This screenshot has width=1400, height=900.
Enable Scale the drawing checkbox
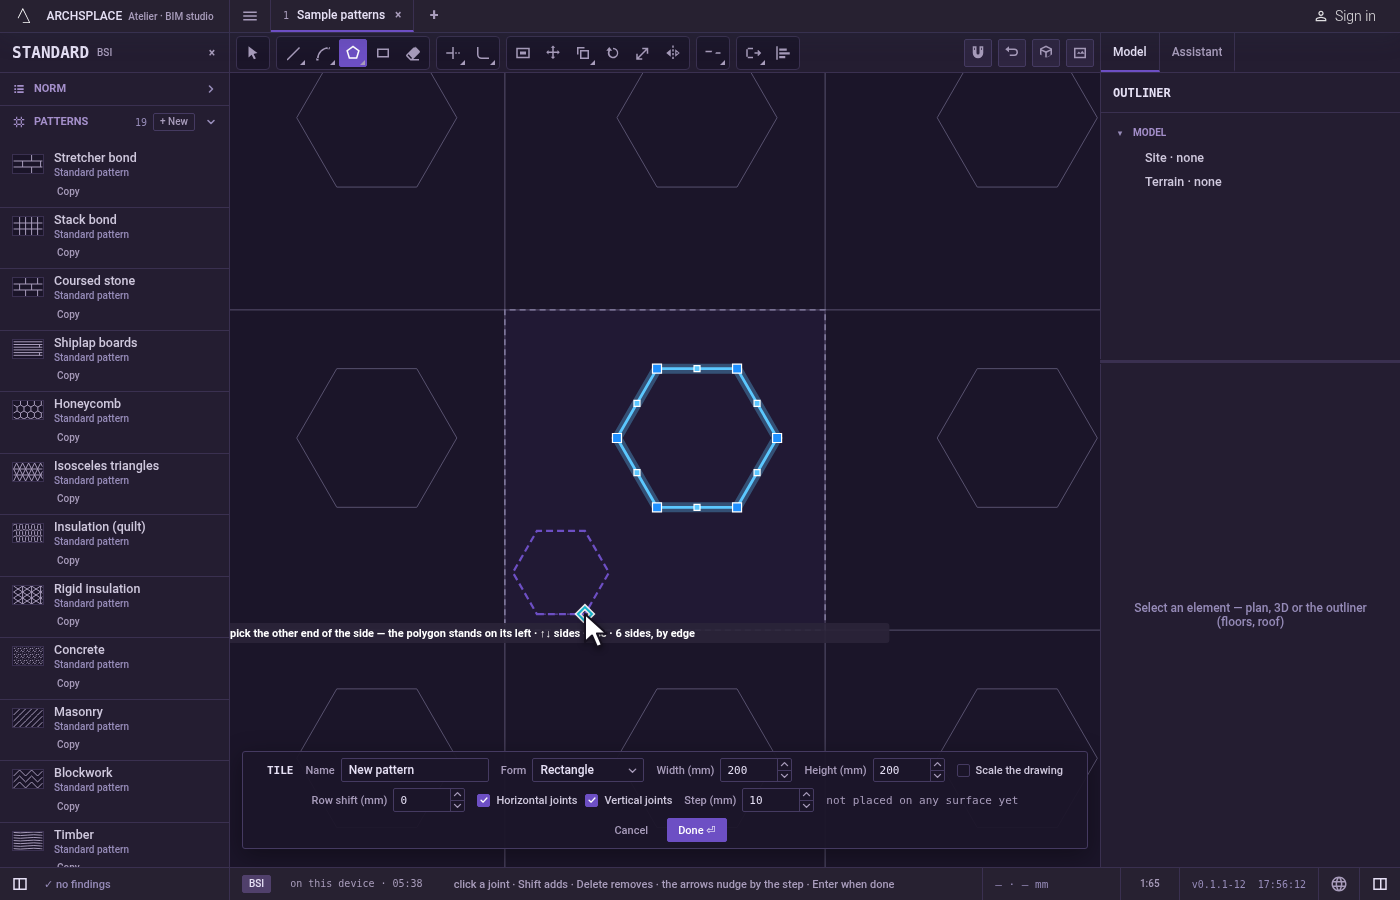[963, 770]
